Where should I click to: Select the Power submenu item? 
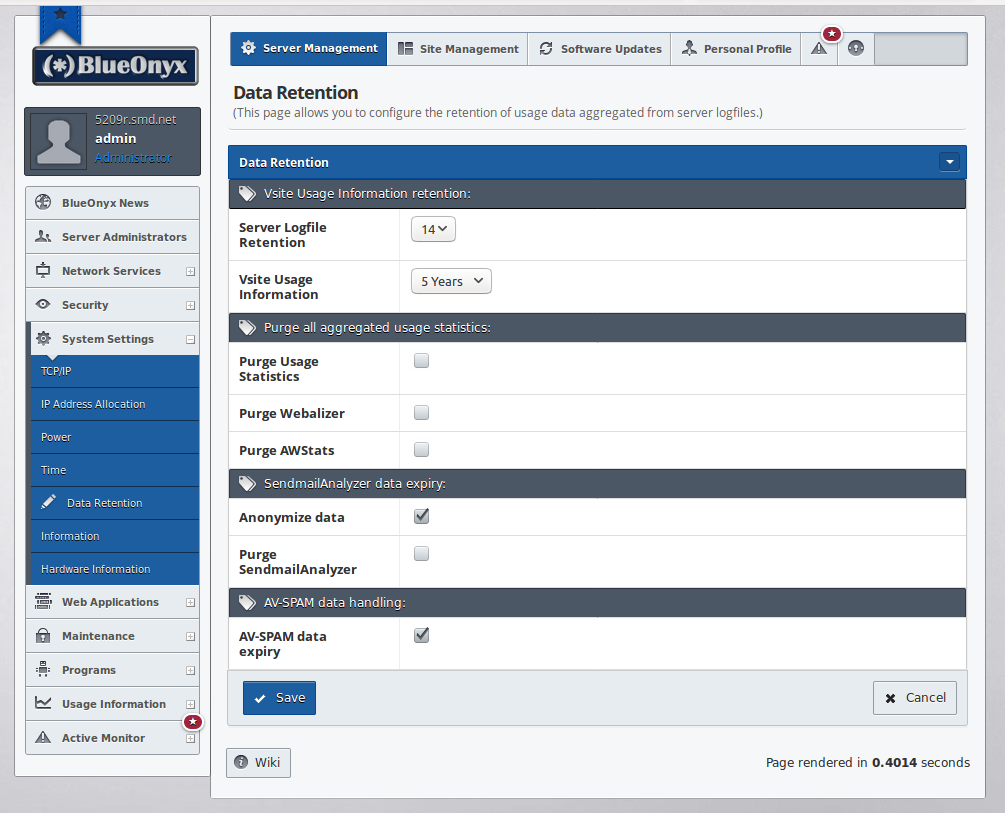pos(115,437)
